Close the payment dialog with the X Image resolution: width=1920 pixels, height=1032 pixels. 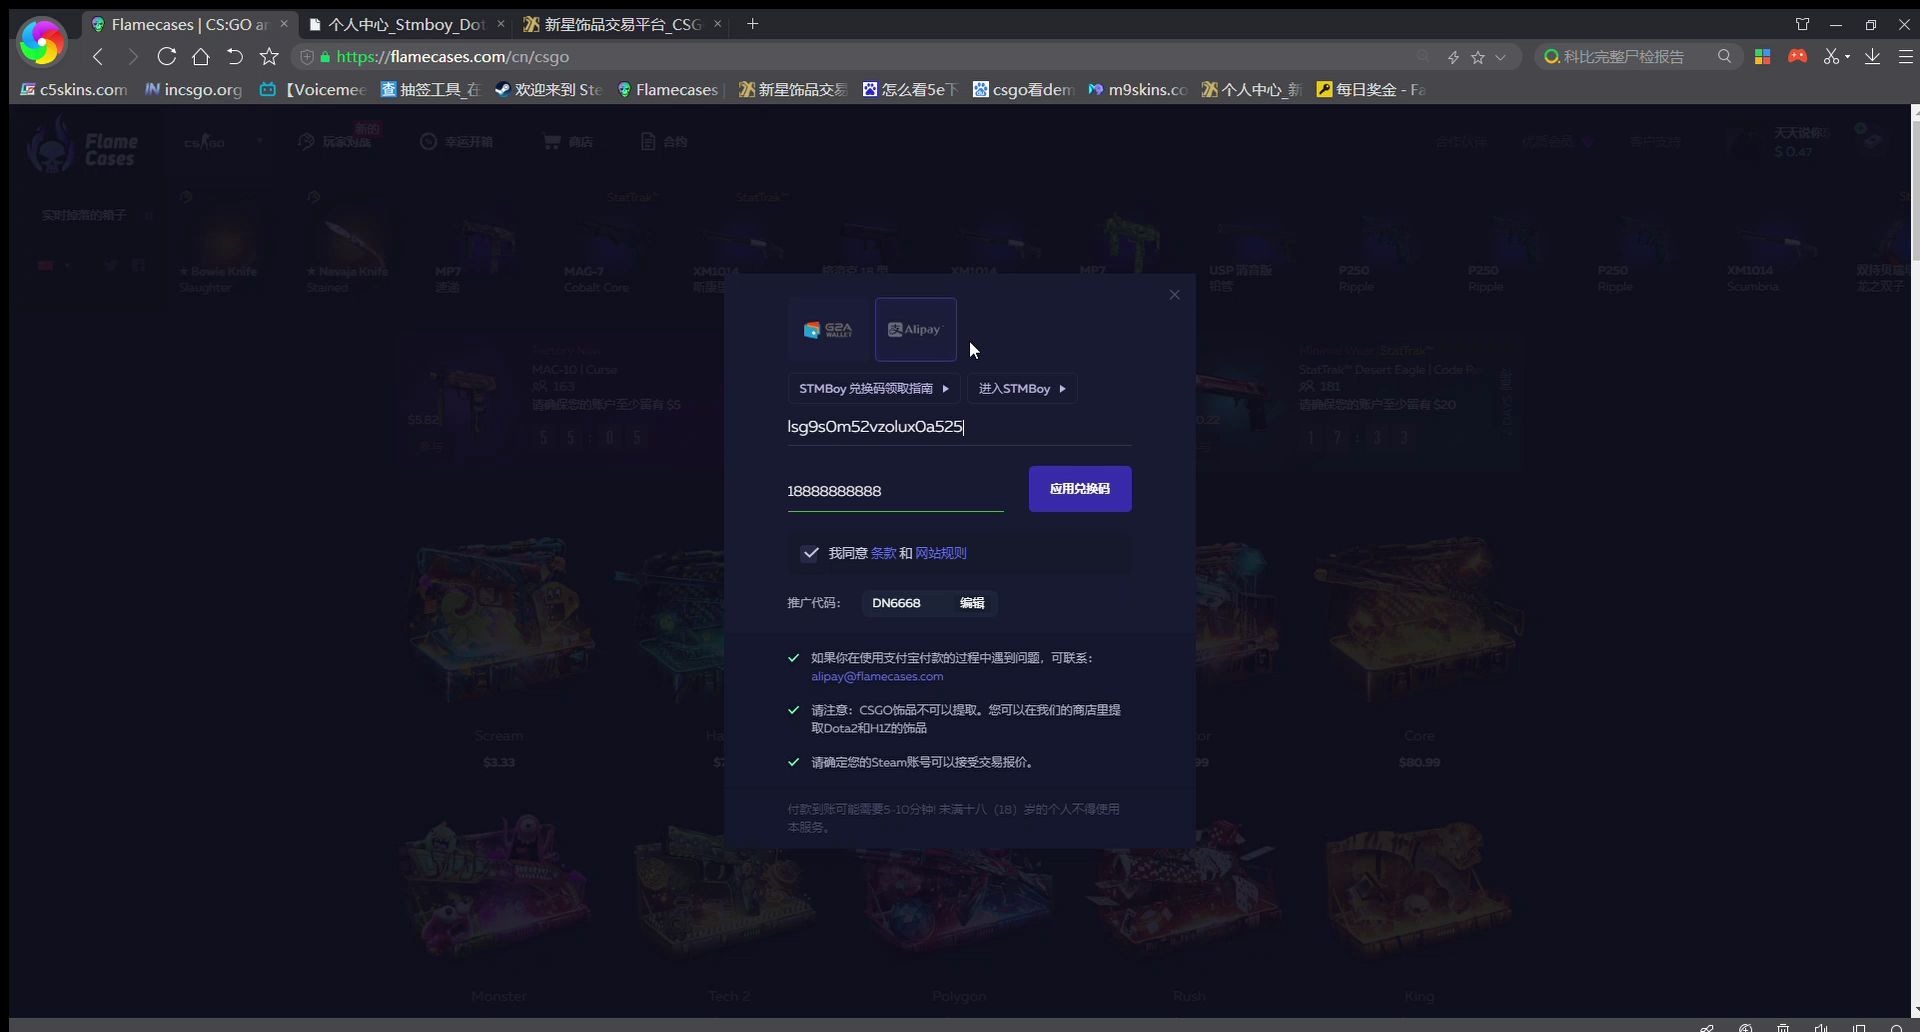[x=1175, y=295]
